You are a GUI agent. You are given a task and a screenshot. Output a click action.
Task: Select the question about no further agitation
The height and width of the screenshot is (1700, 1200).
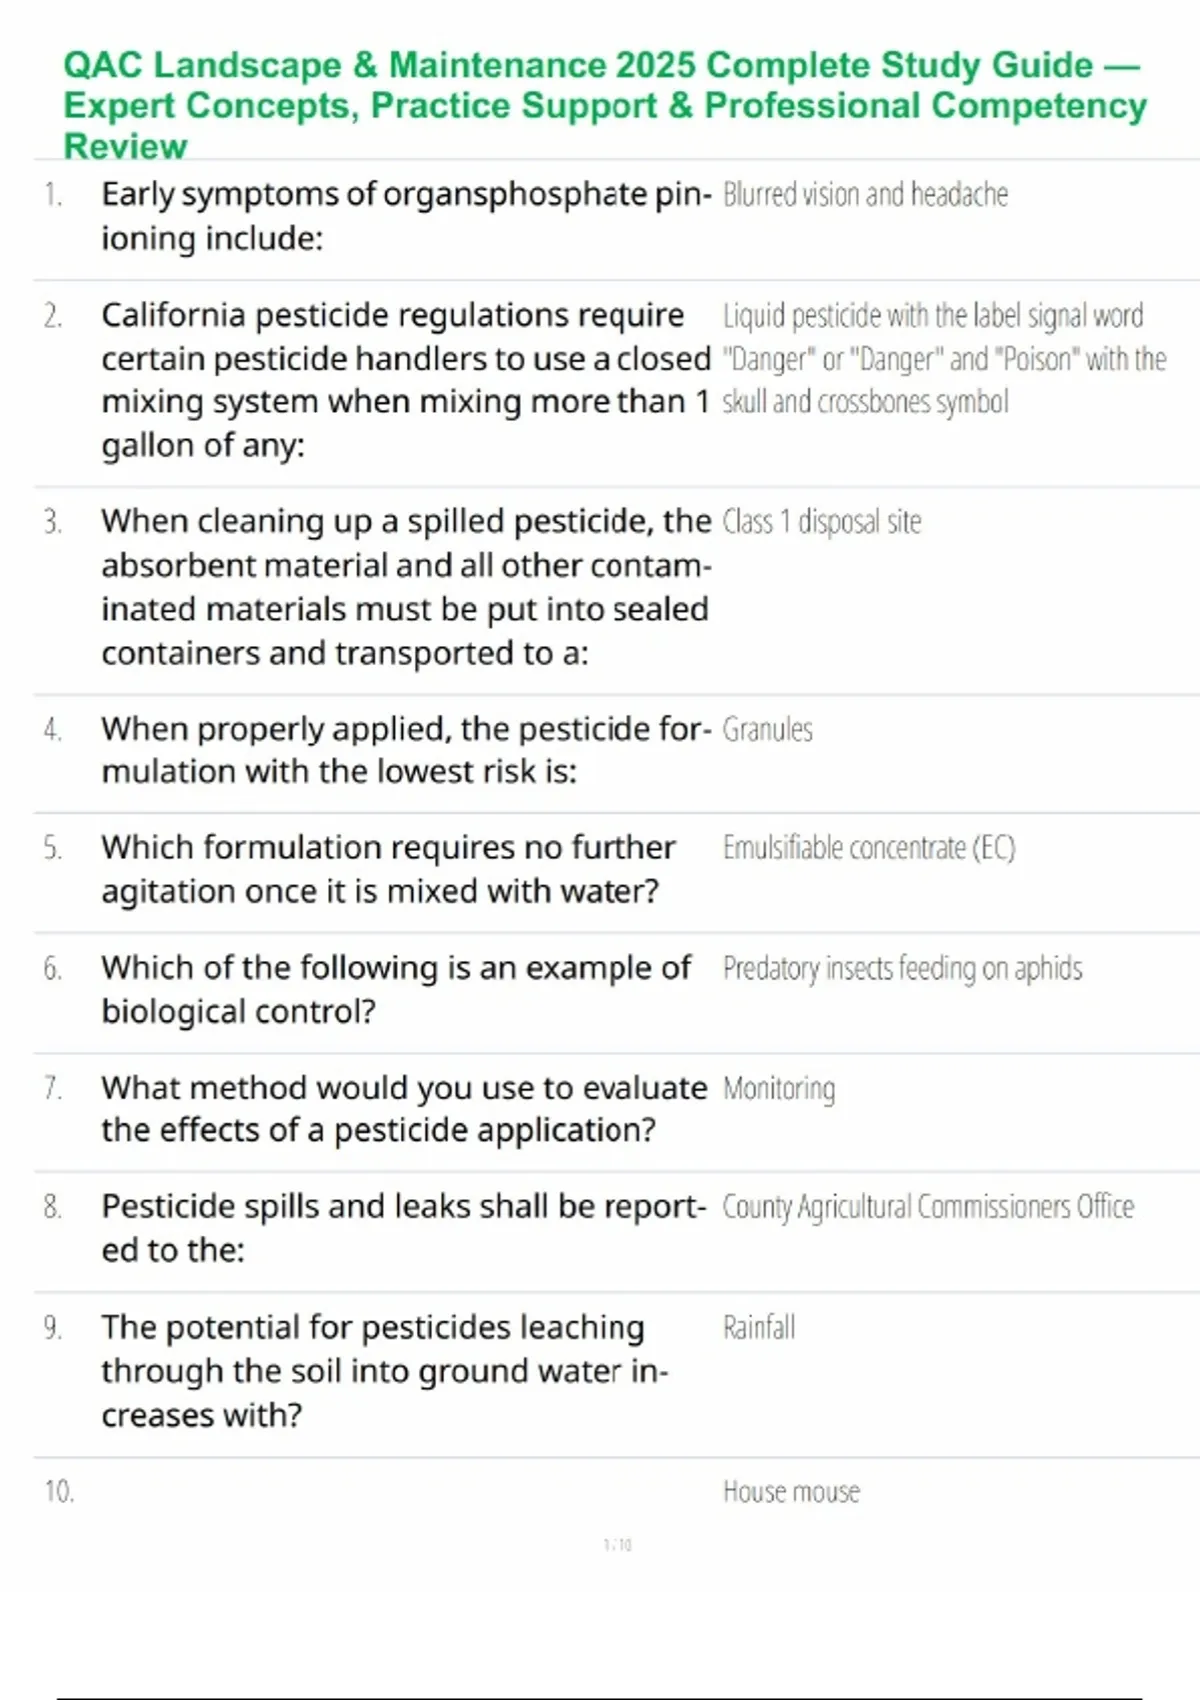point(388,869)
